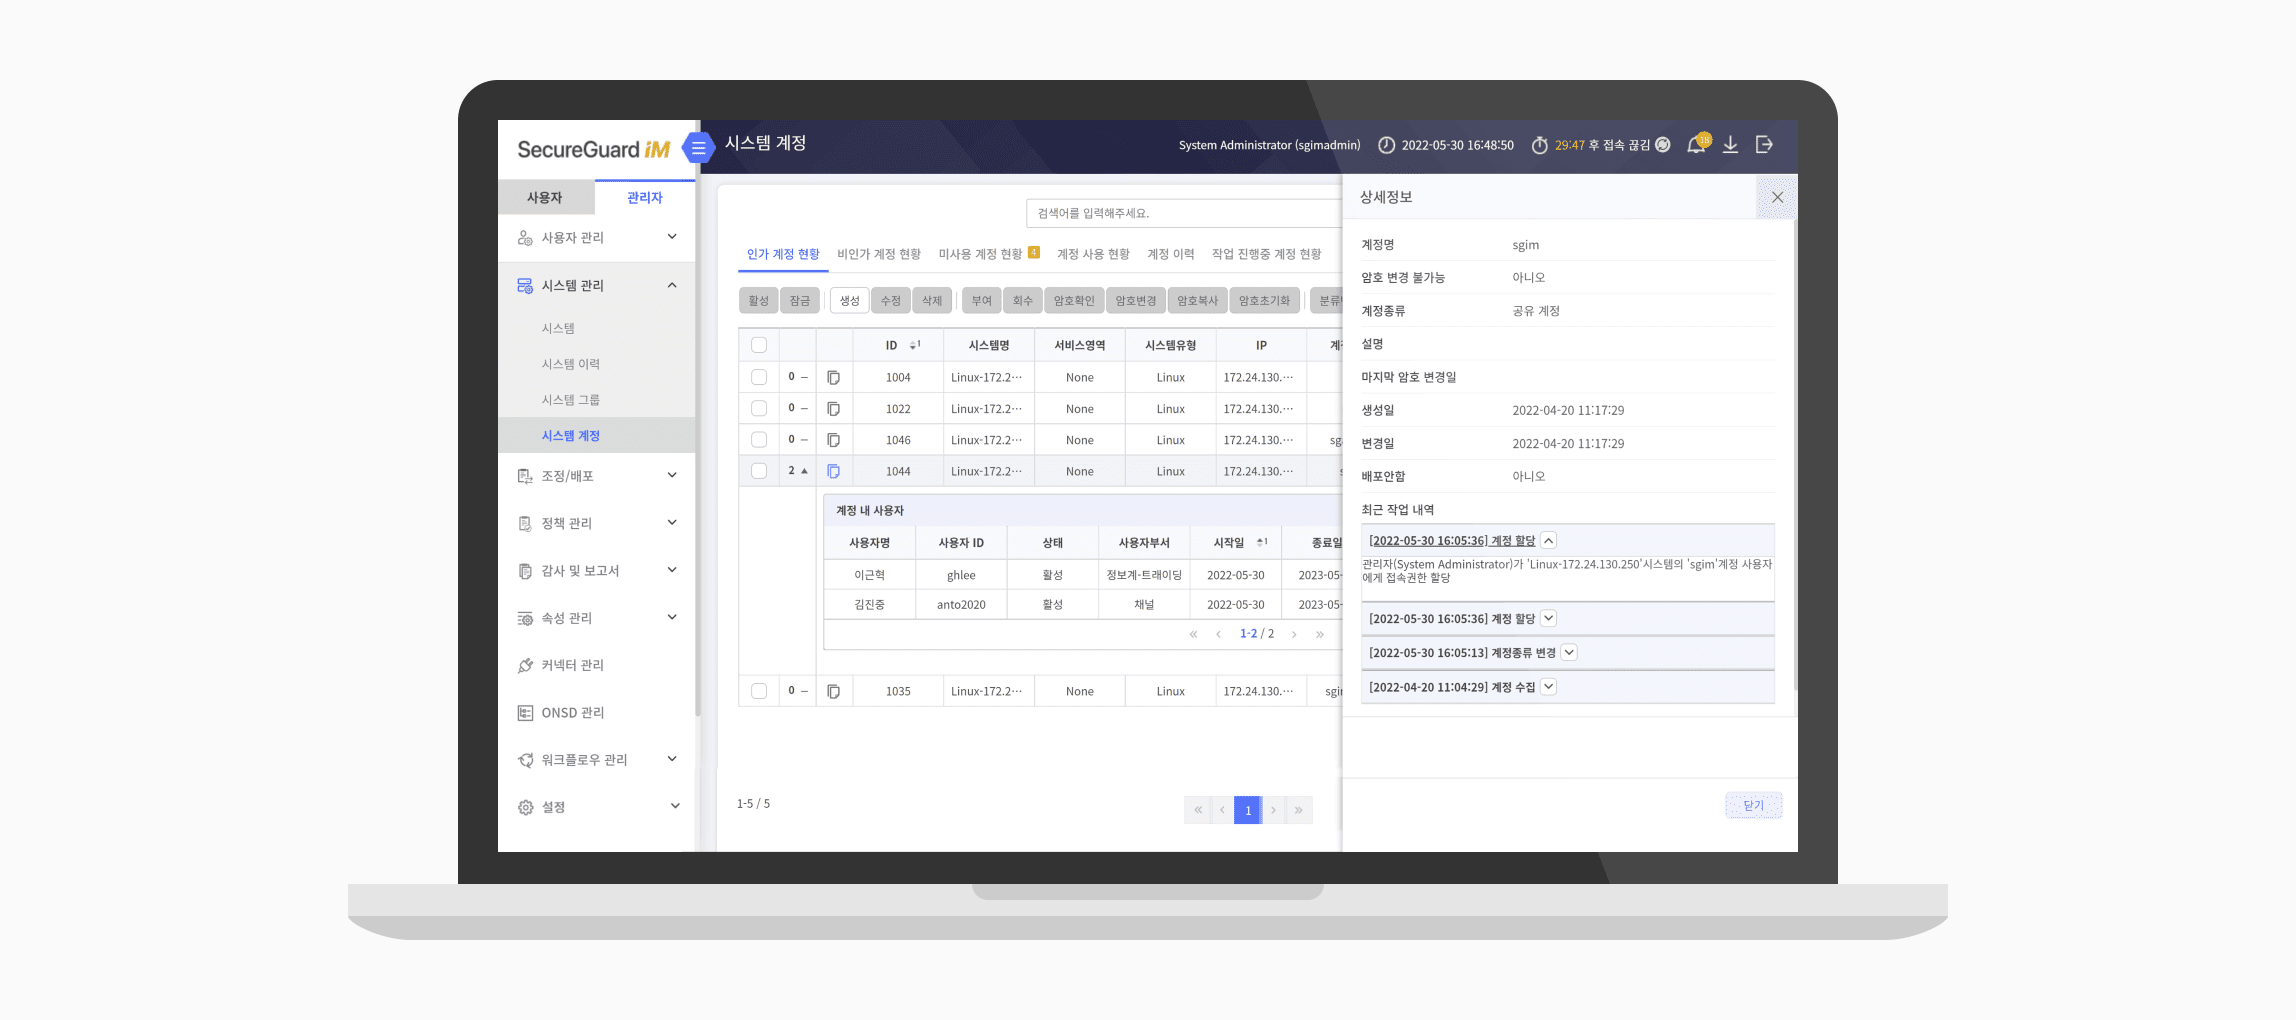This screenshot has height=1020, width=2296.
Task: Click the logout icon in header
Action: pos(1764,145)
